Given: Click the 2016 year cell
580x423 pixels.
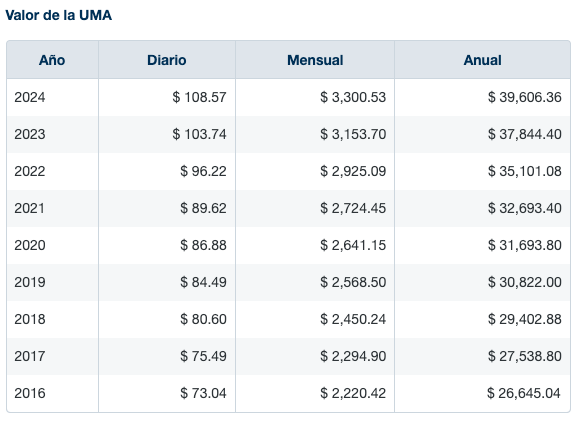Looking at the screenshot, I should tap(30, 393).
